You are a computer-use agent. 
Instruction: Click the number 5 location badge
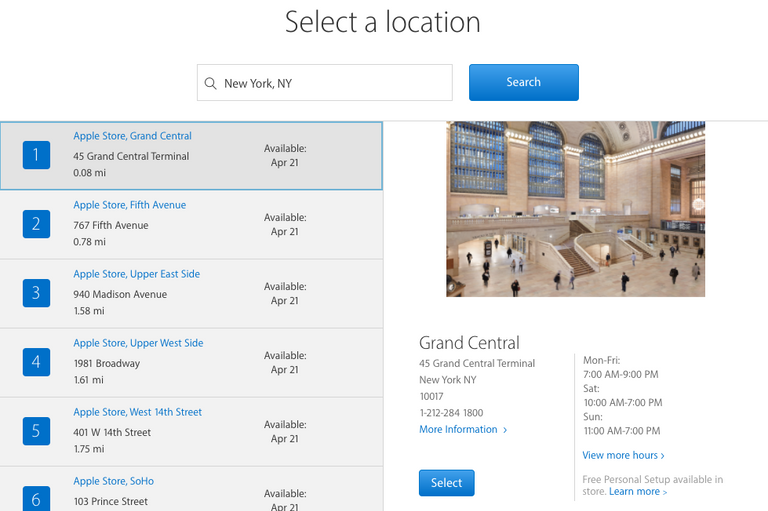coord(36,431)
